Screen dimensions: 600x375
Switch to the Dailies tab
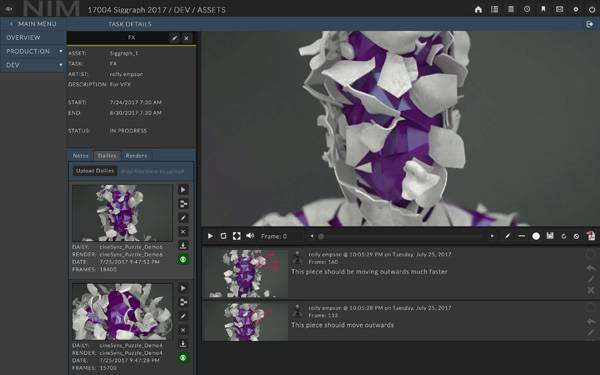[x=107, y=156]
